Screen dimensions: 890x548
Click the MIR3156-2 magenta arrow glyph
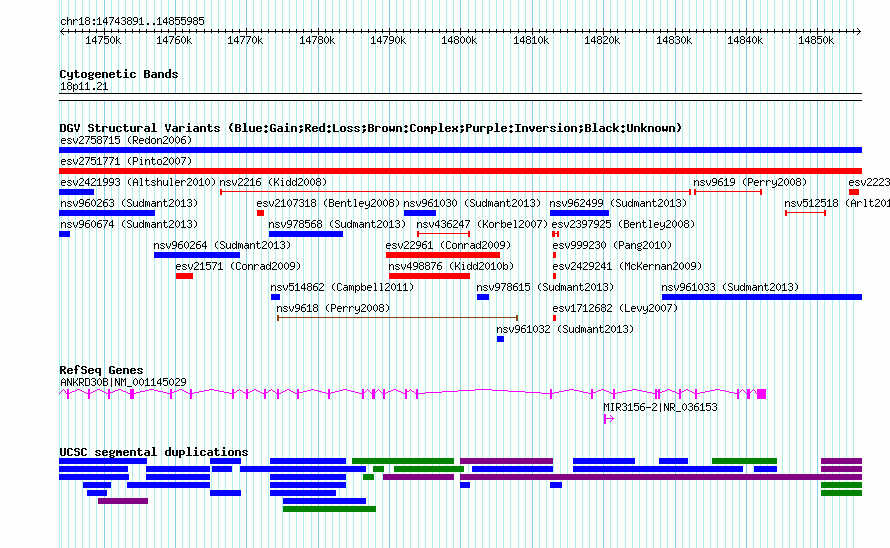point(609,419)
